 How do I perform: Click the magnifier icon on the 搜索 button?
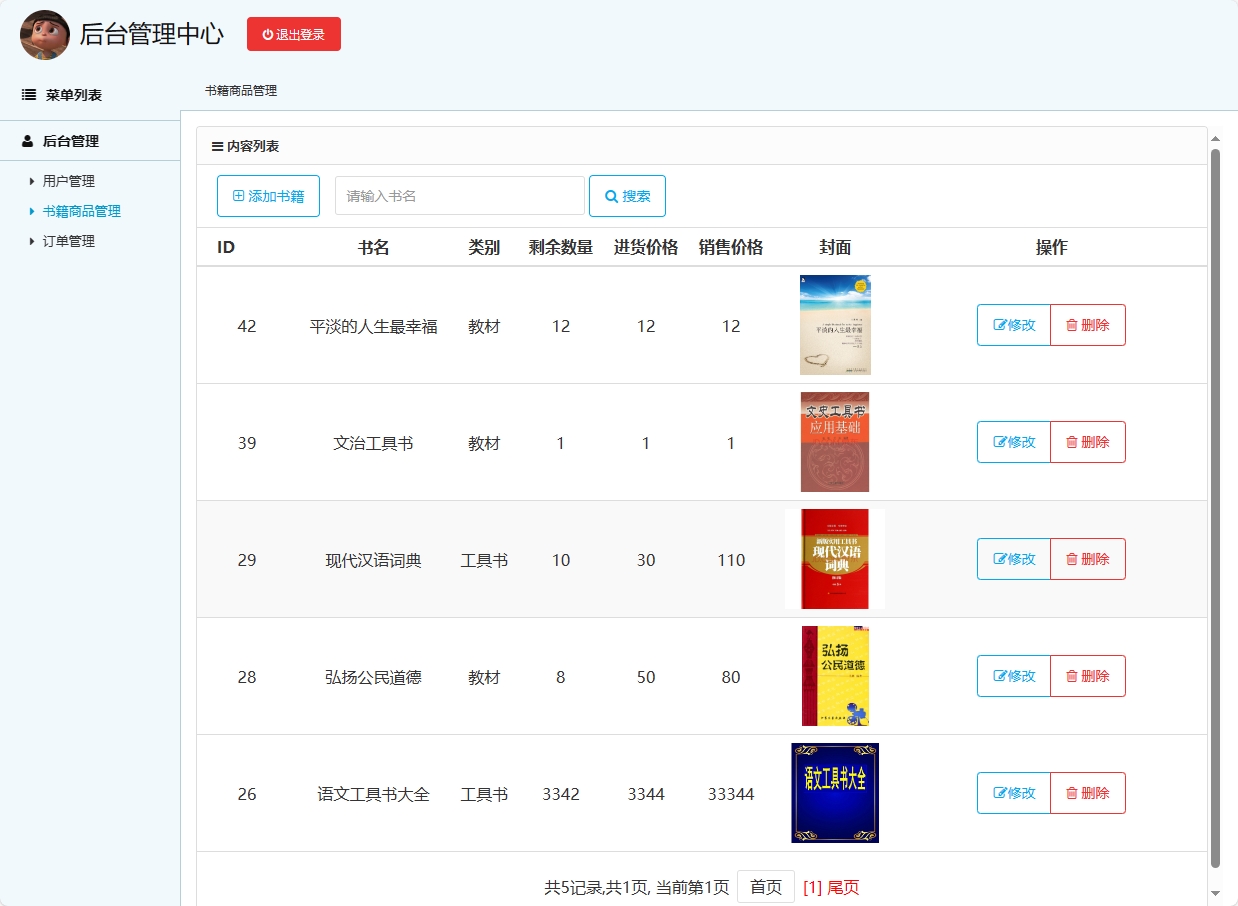(609, 196)
